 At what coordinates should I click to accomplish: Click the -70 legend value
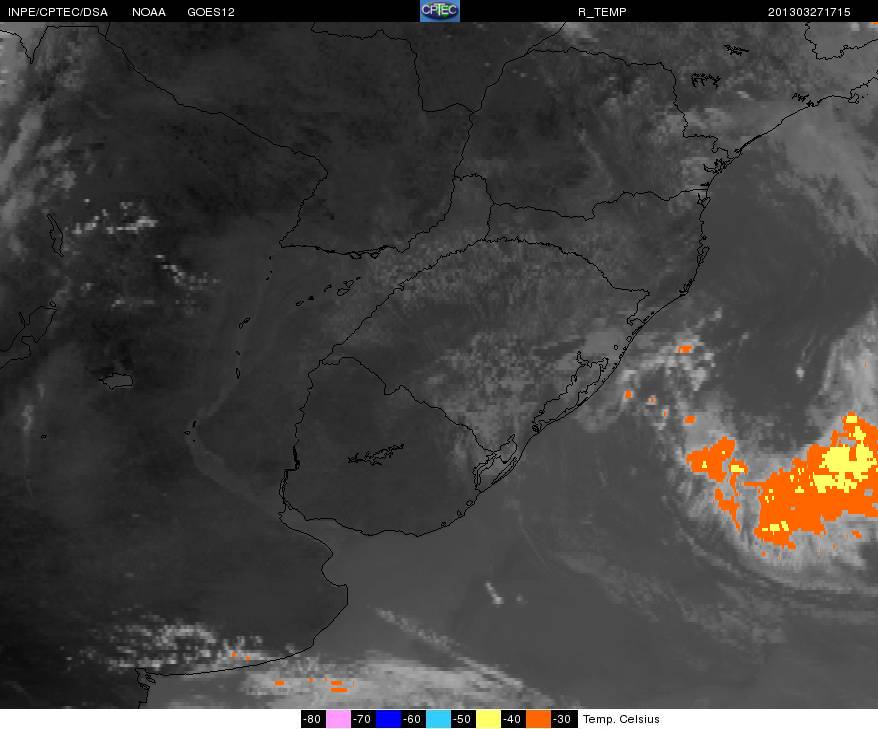(363, 719)
